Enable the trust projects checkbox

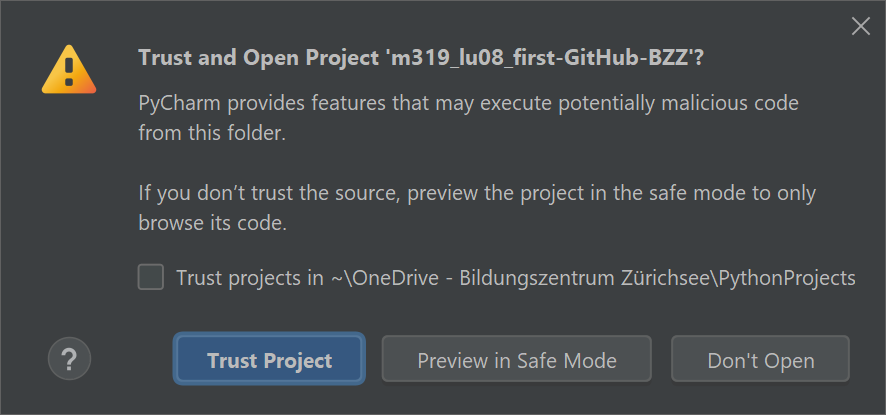tap(151, 277)
